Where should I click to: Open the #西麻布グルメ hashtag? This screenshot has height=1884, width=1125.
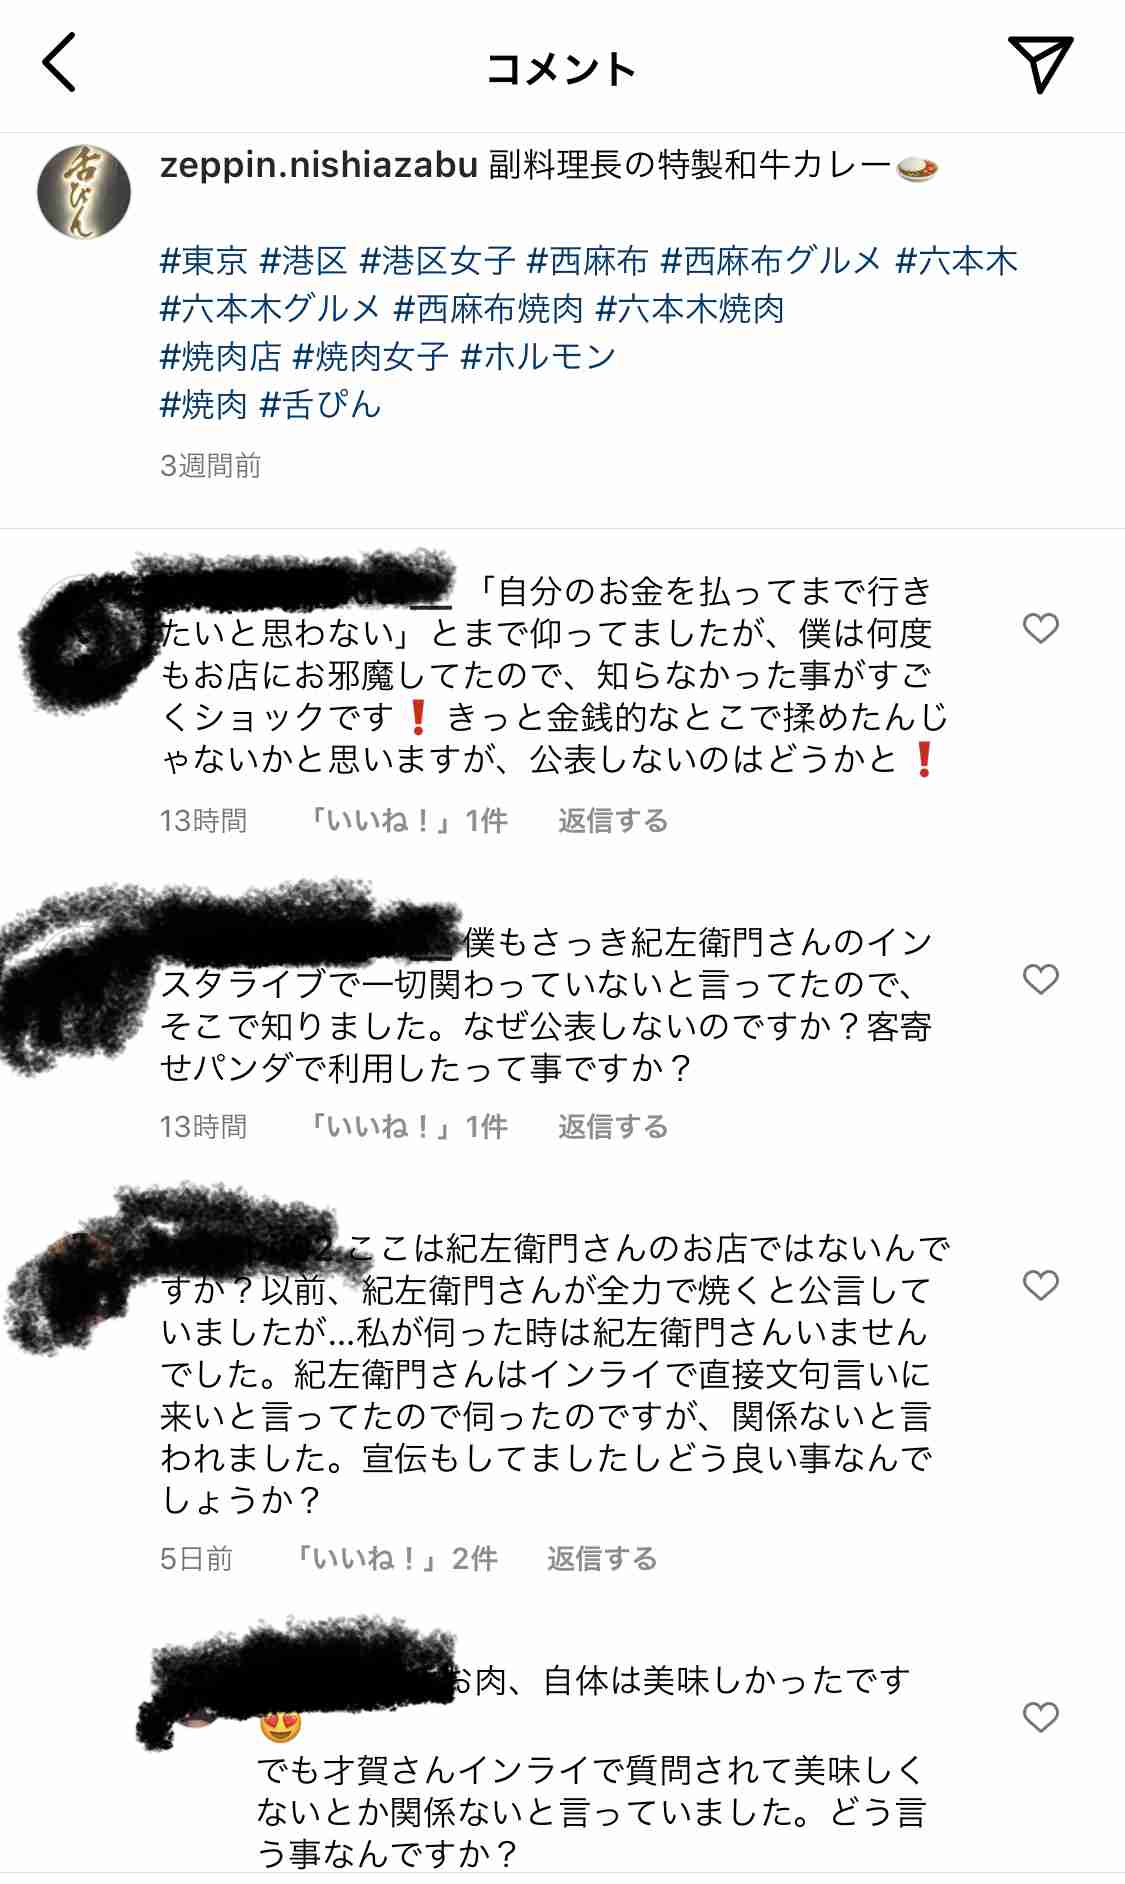[x=772, y=261]
